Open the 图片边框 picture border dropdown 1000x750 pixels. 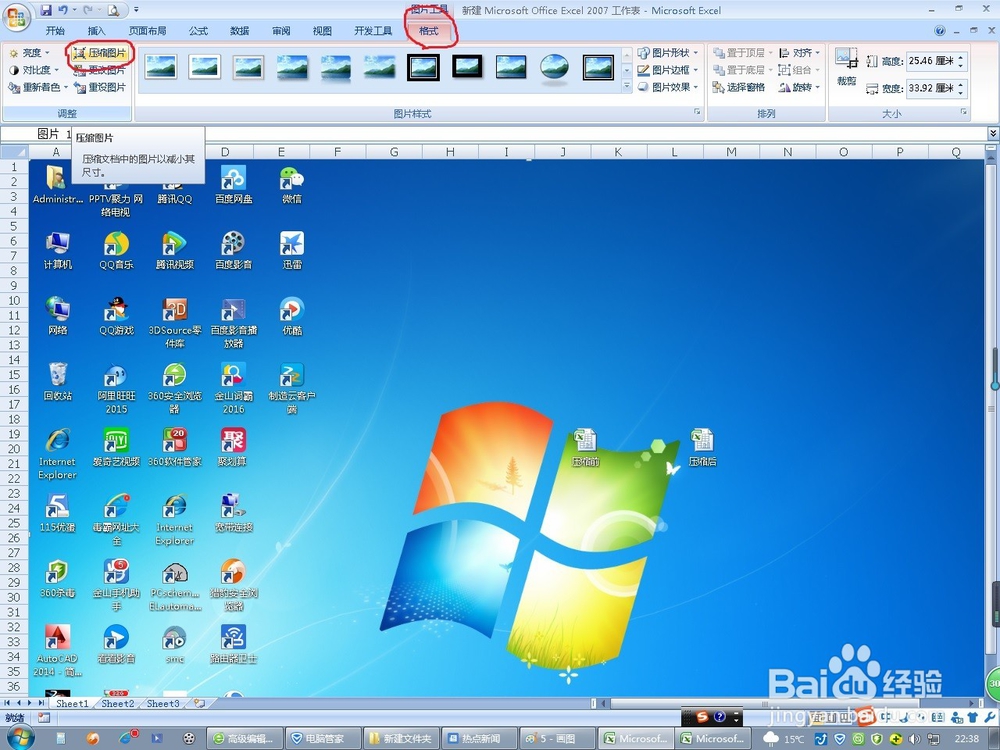click(x=668, y=70)
